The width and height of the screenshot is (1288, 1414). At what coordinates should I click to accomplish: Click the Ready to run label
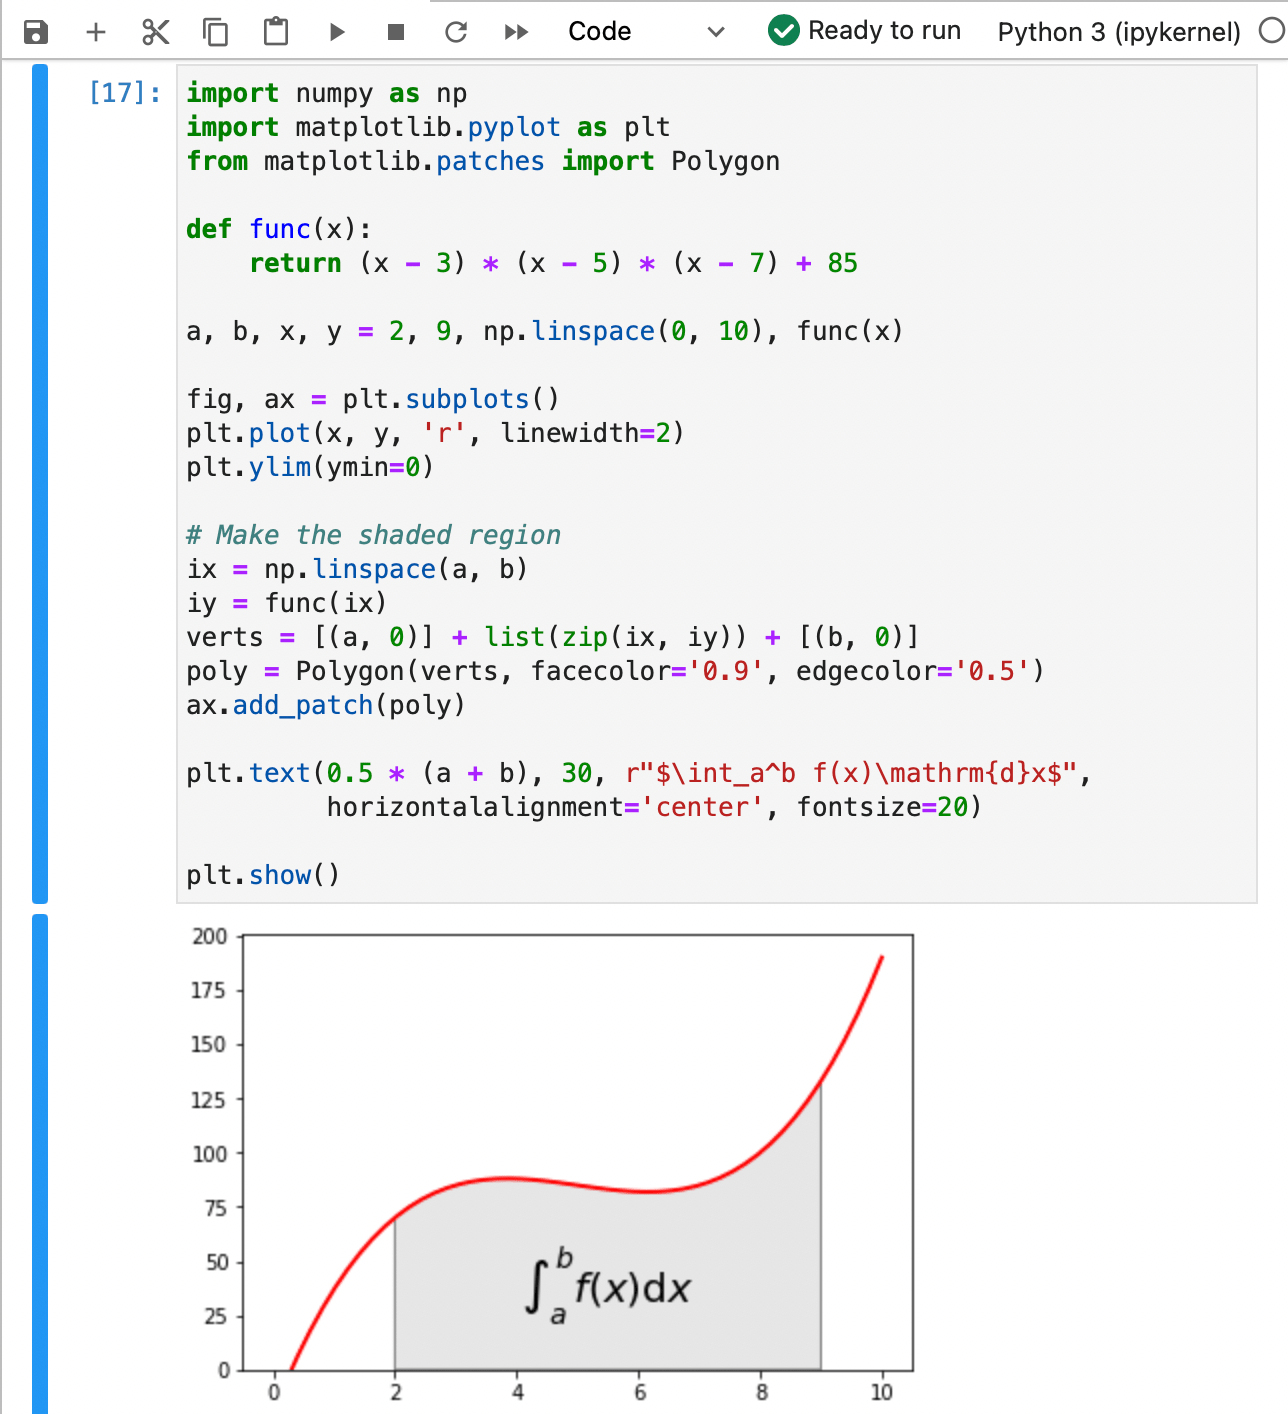(x=886, y=31)
